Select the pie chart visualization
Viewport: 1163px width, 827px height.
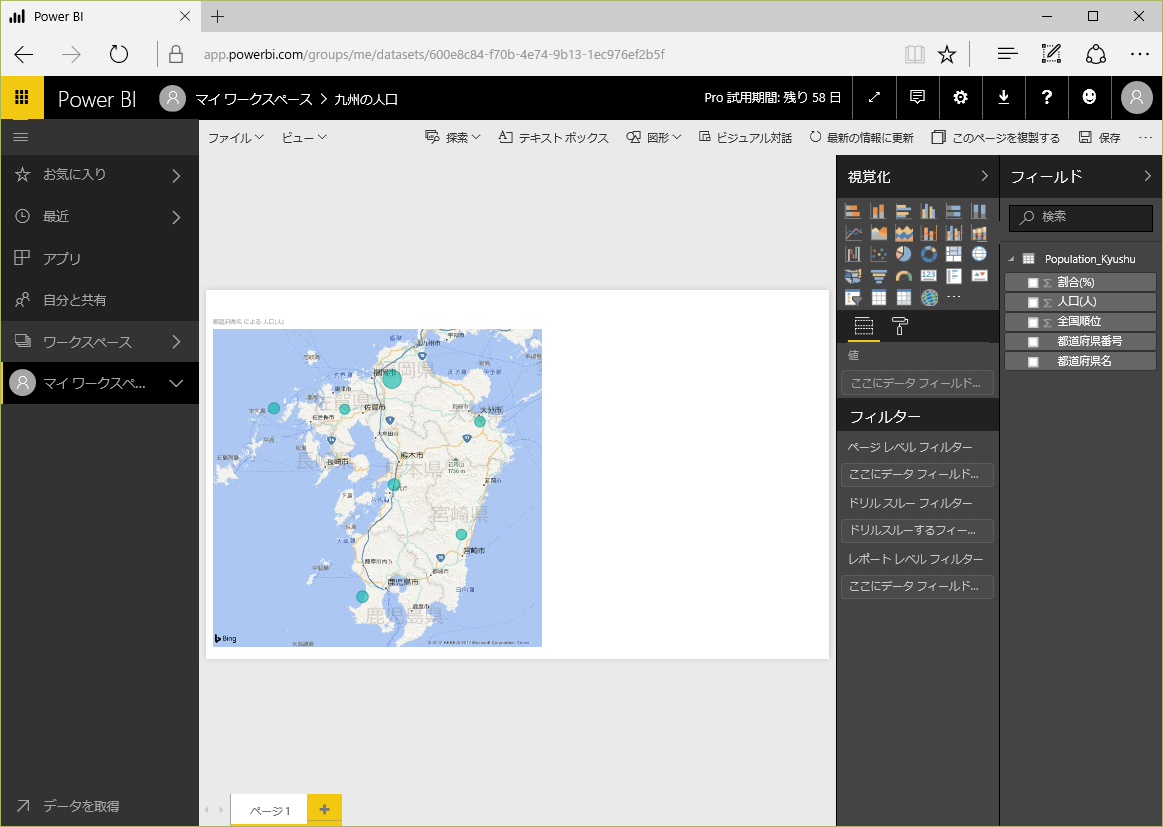(903, 254)
